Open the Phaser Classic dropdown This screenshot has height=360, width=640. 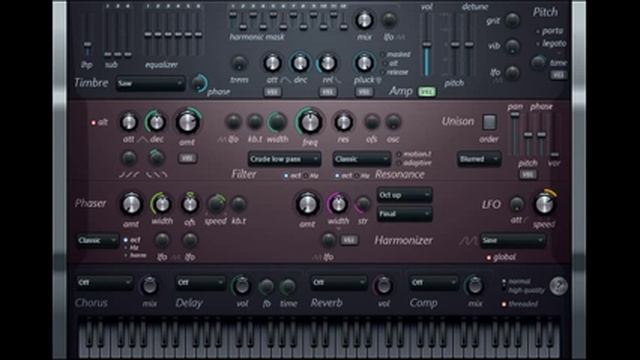(x=97, y=240)
